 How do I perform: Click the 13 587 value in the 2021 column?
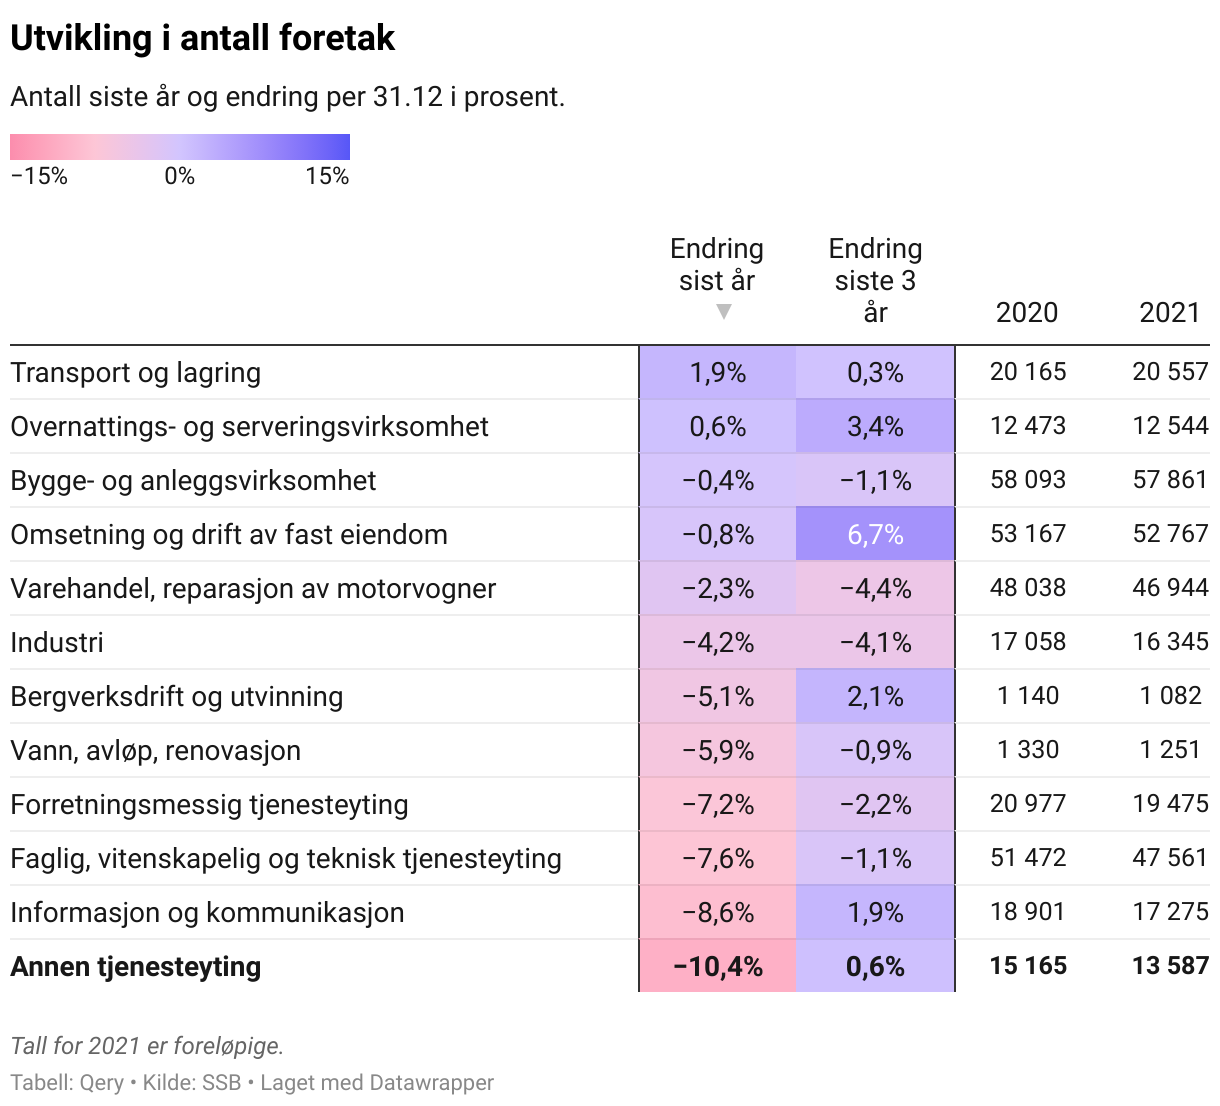[1170, 966]
